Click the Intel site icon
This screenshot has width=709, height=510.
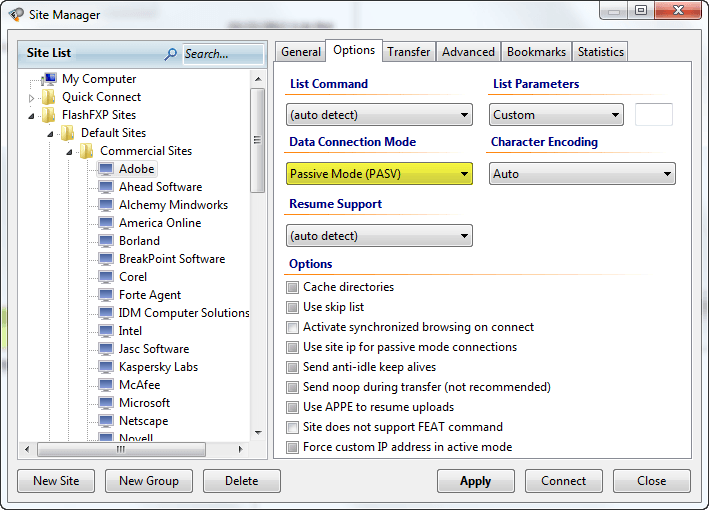pos(106,331)
